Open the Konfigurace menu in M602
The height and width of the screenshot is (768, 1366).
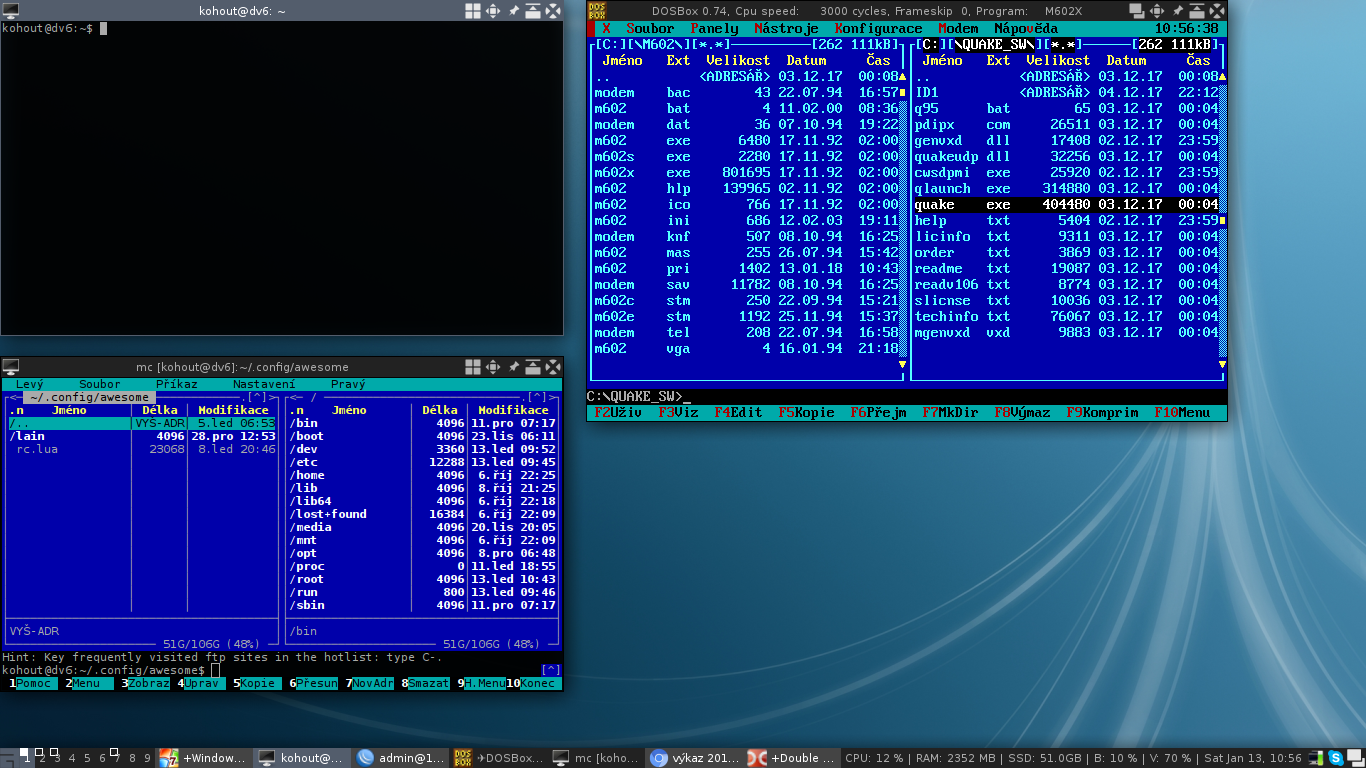pyautogui.click(x=878, y=29)
